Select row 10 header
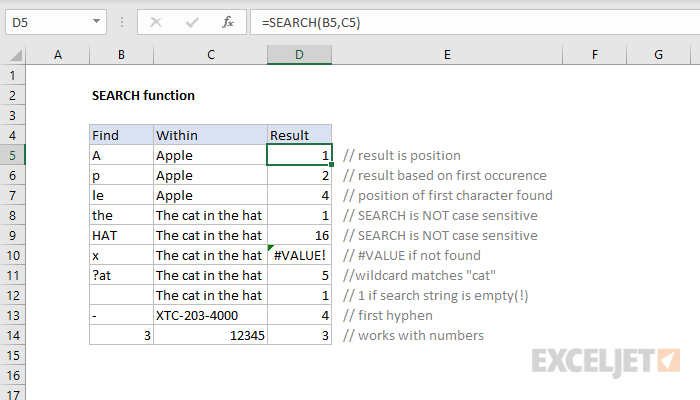The image size is (700, 400). click(x=13, y=255)
